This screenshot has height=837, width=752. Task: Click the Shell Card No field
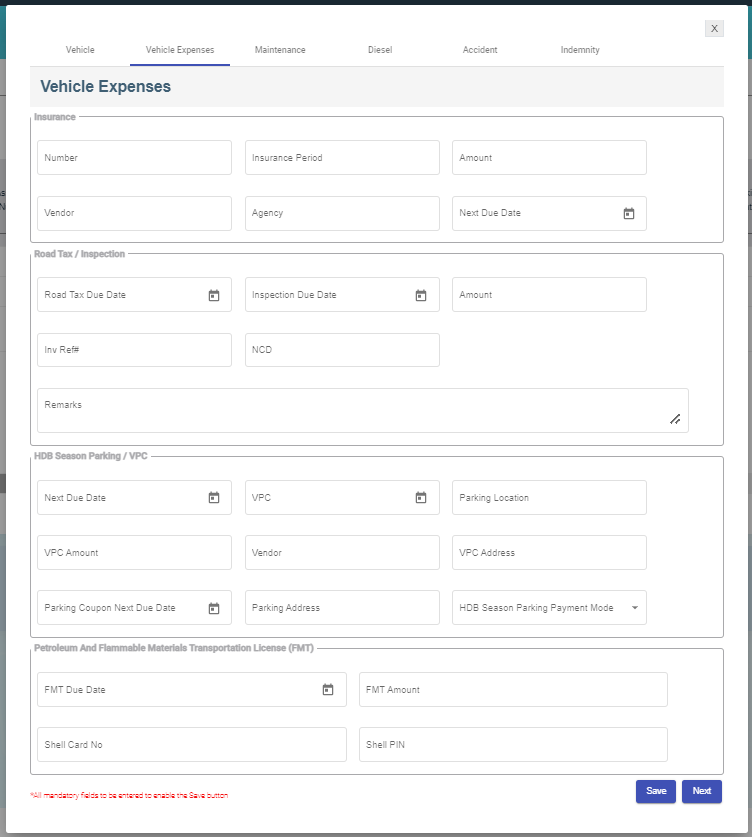(191, 745)
